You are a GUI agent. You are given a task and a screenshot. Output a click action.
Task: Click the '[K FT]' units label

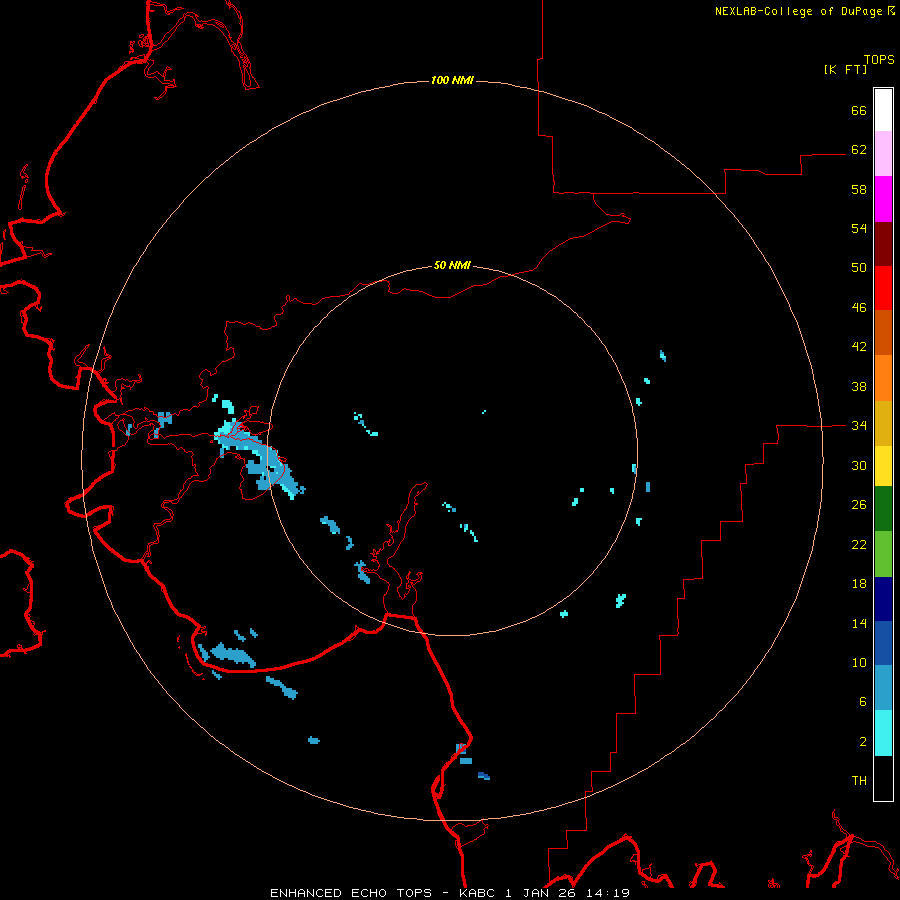(x=845, y=70)
